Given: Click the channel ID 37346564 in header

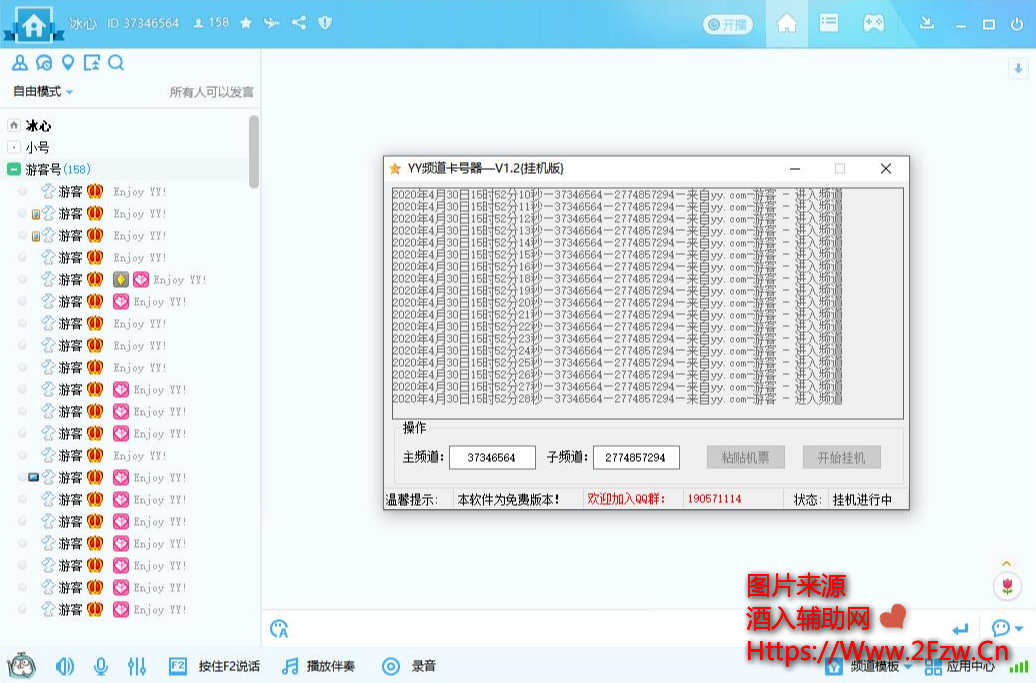Looking at the screenshot, I should (143, 23).
